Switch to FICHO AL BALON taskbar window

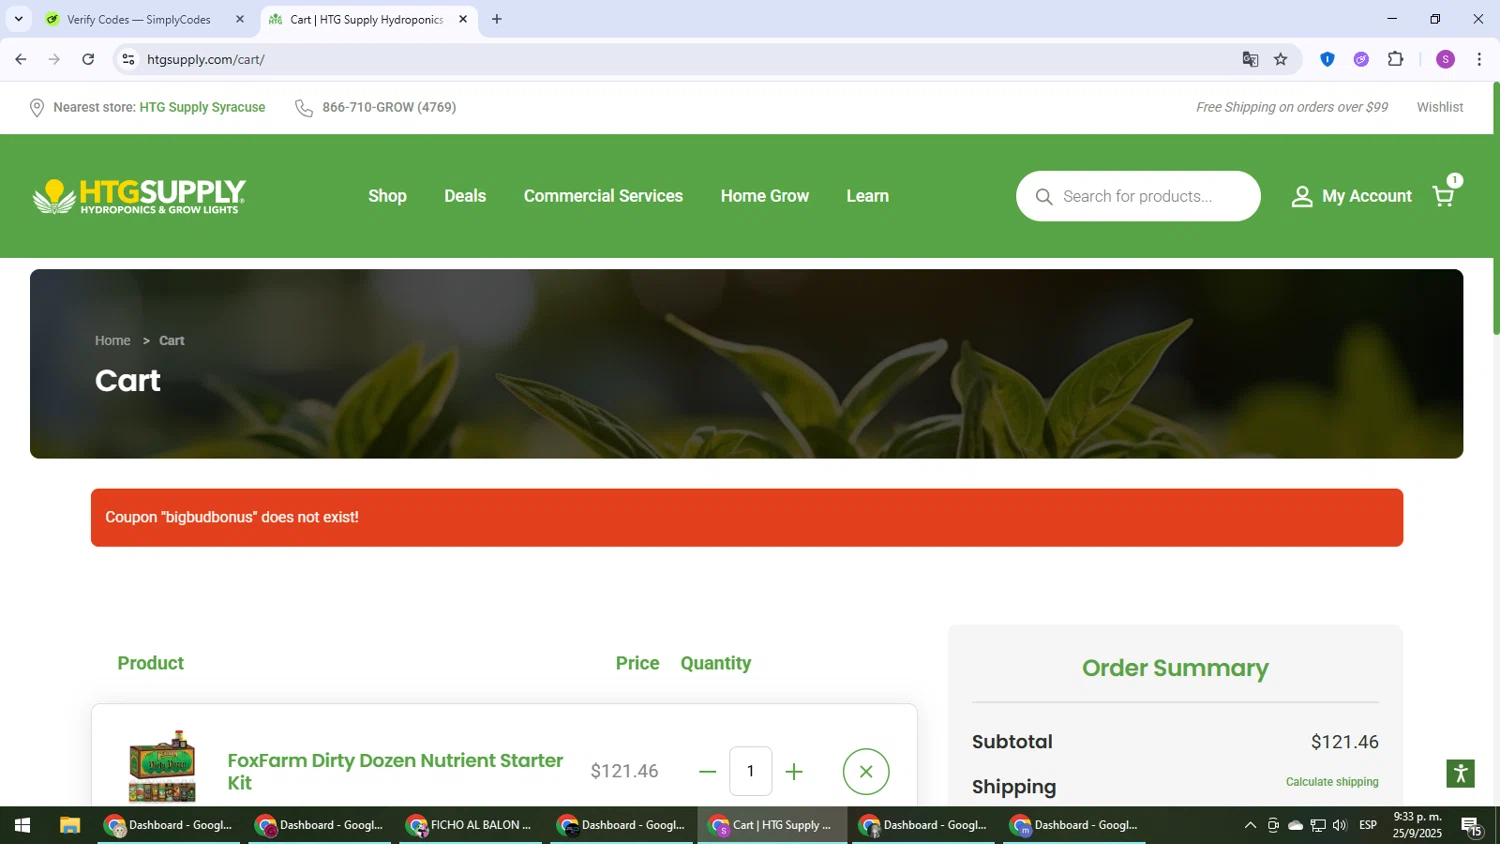pyautogui.click(x=470, y=825)
